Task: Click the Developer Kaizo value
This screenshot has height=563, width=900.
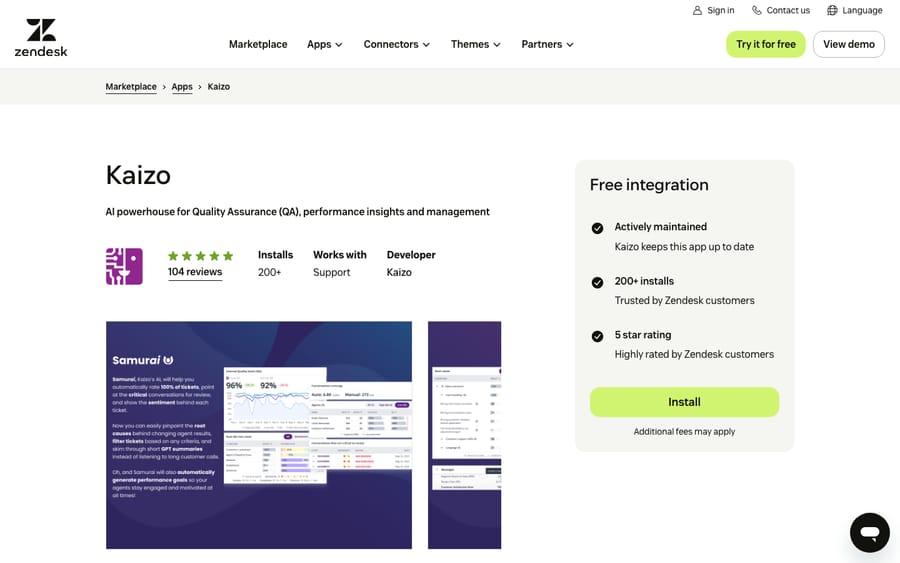Action: [x=399, y=272]
